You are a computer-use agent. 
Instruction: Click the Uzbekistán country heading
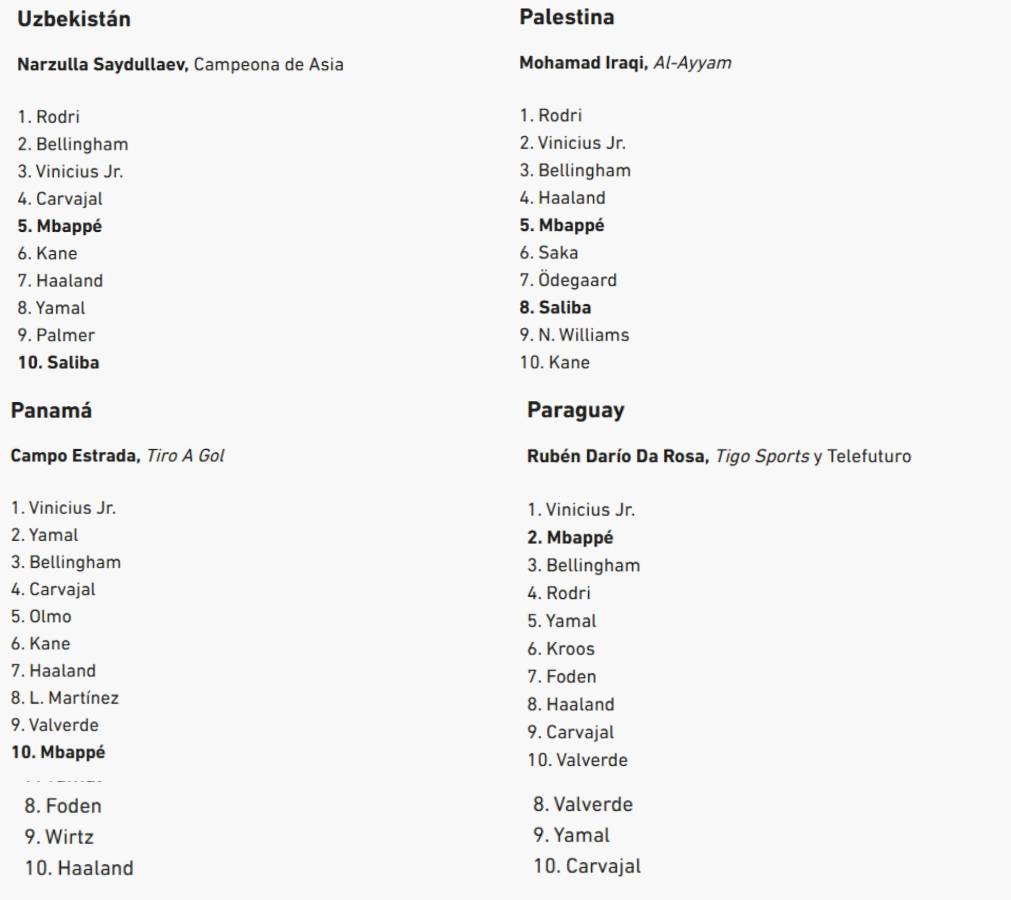[x=74, y=19]
